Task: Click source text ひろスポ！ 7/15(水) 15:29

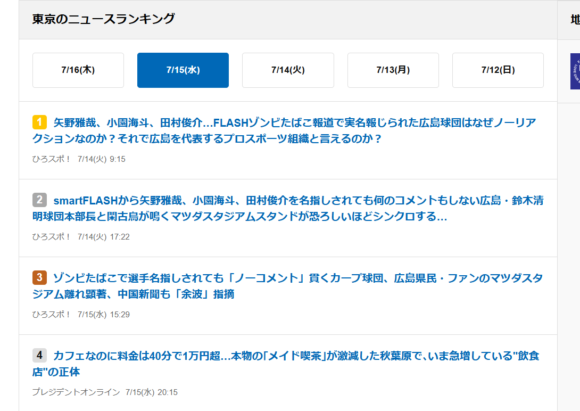Action: (x=81, y=314)
